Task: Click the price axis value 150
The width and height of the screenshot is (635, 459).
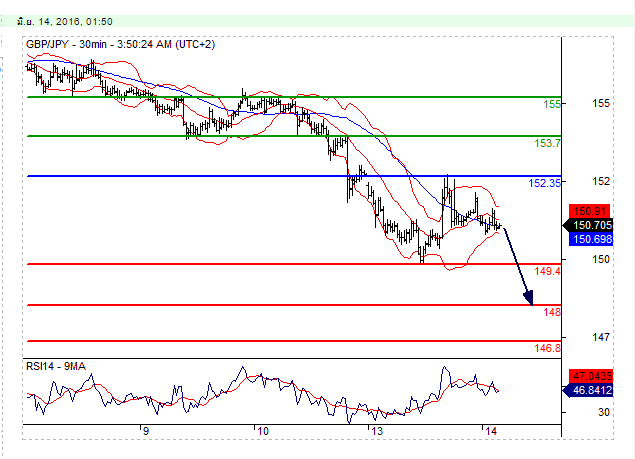Action: [x=601, y=259]
